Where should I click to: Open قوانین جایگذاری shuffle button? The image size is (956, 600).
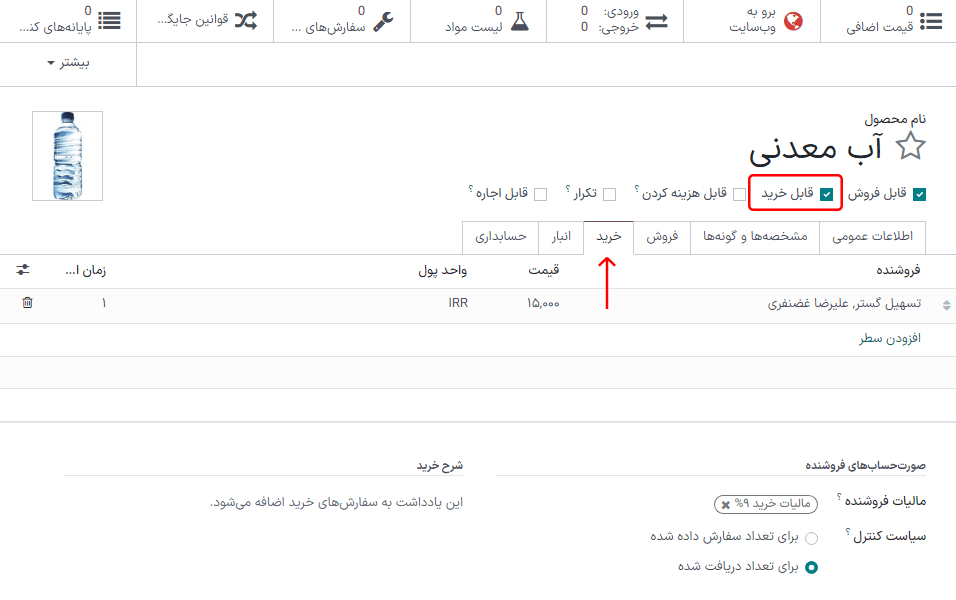pos(205,21)
